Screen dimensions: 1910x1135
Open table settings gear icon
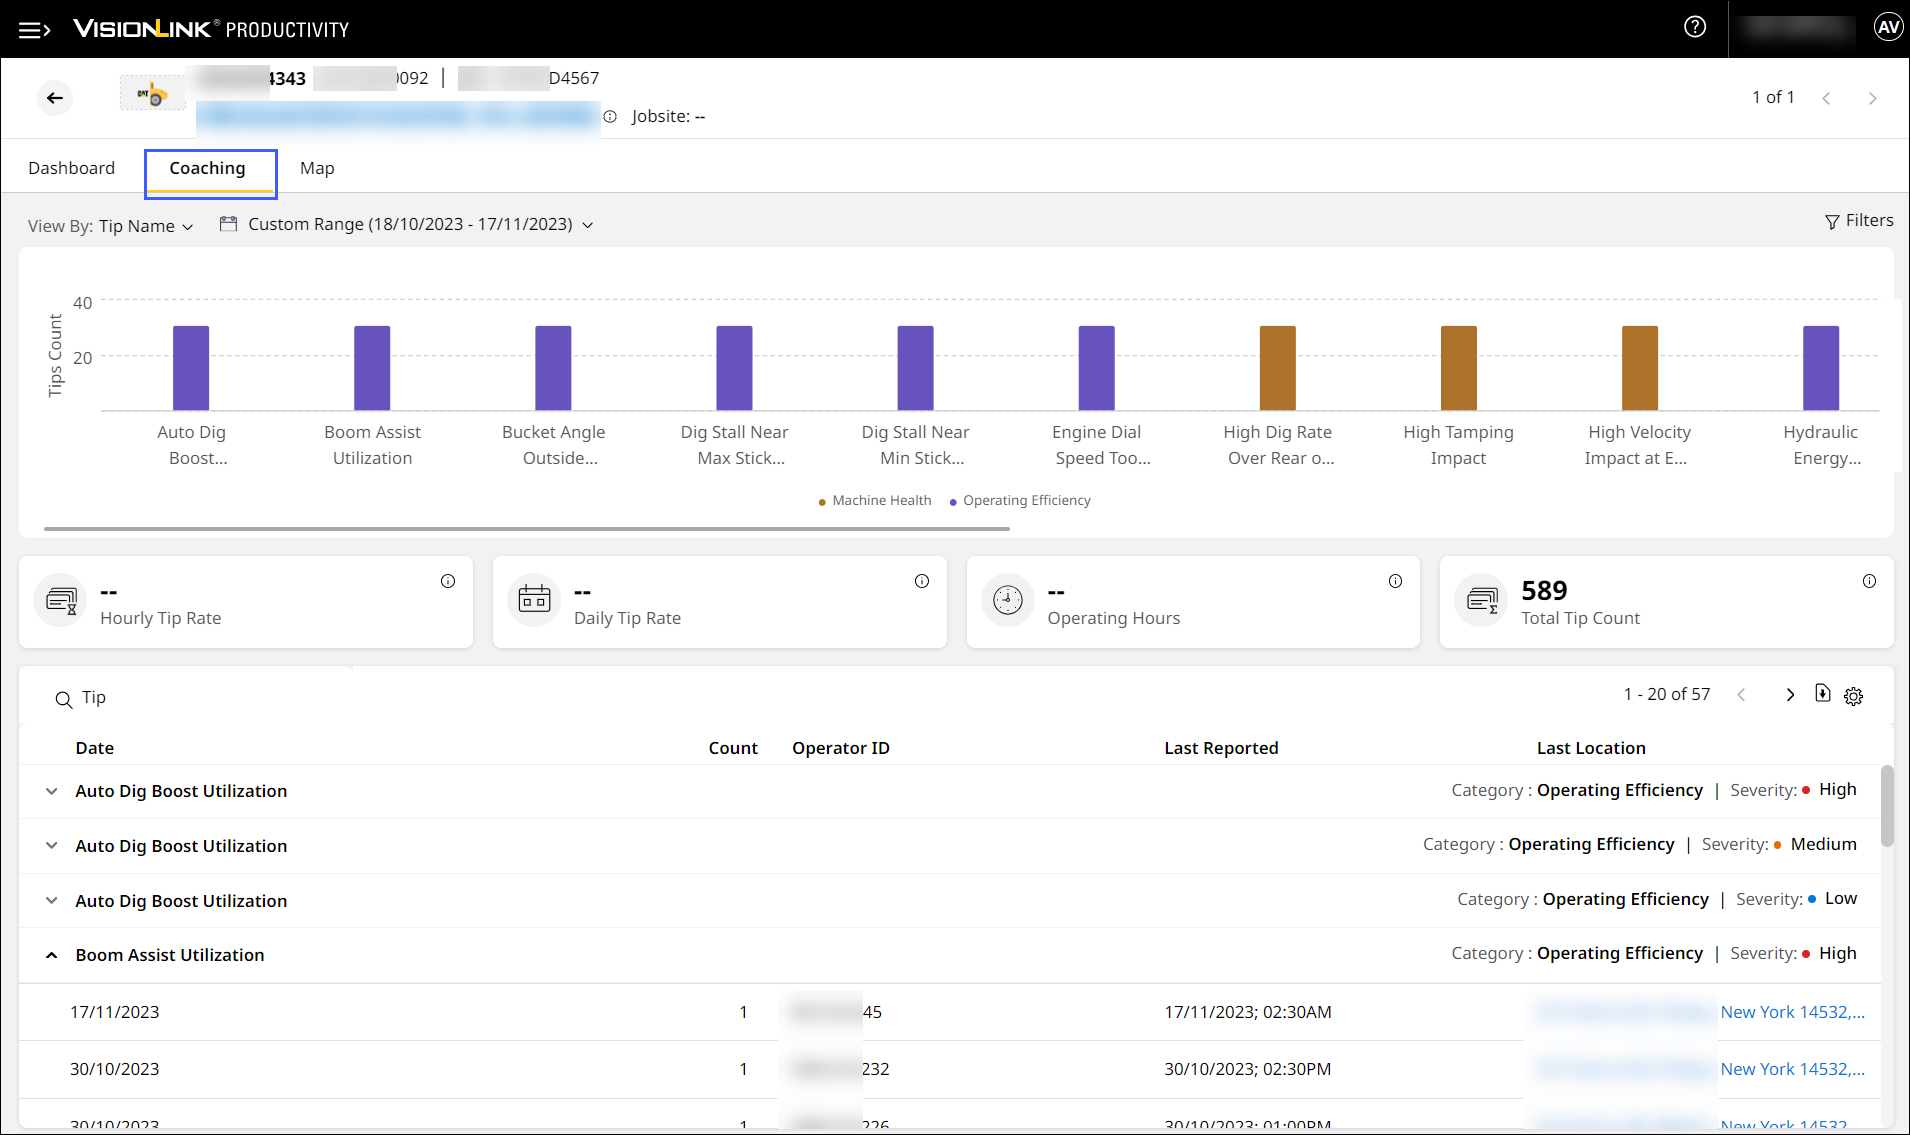click(1853, 696)
